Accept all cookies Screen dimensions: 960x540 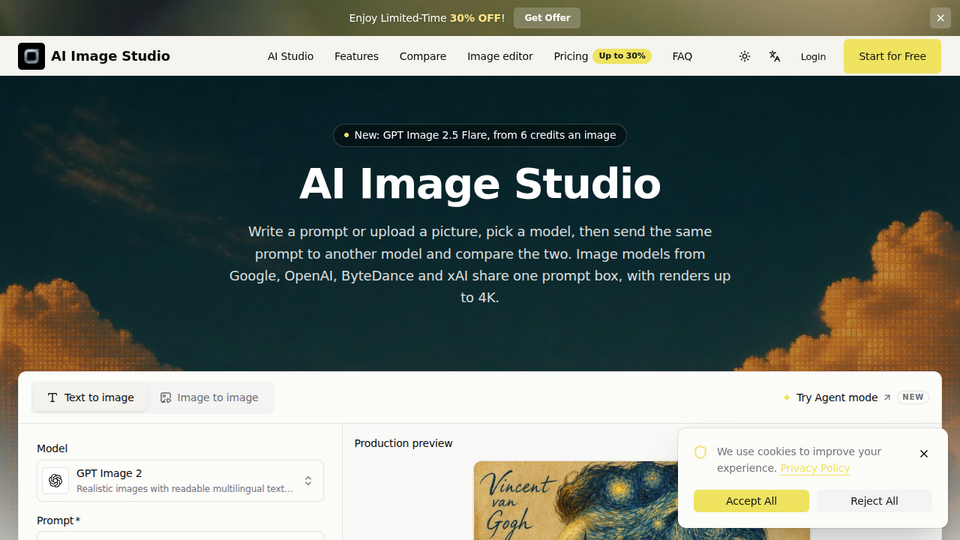[751, 501]
